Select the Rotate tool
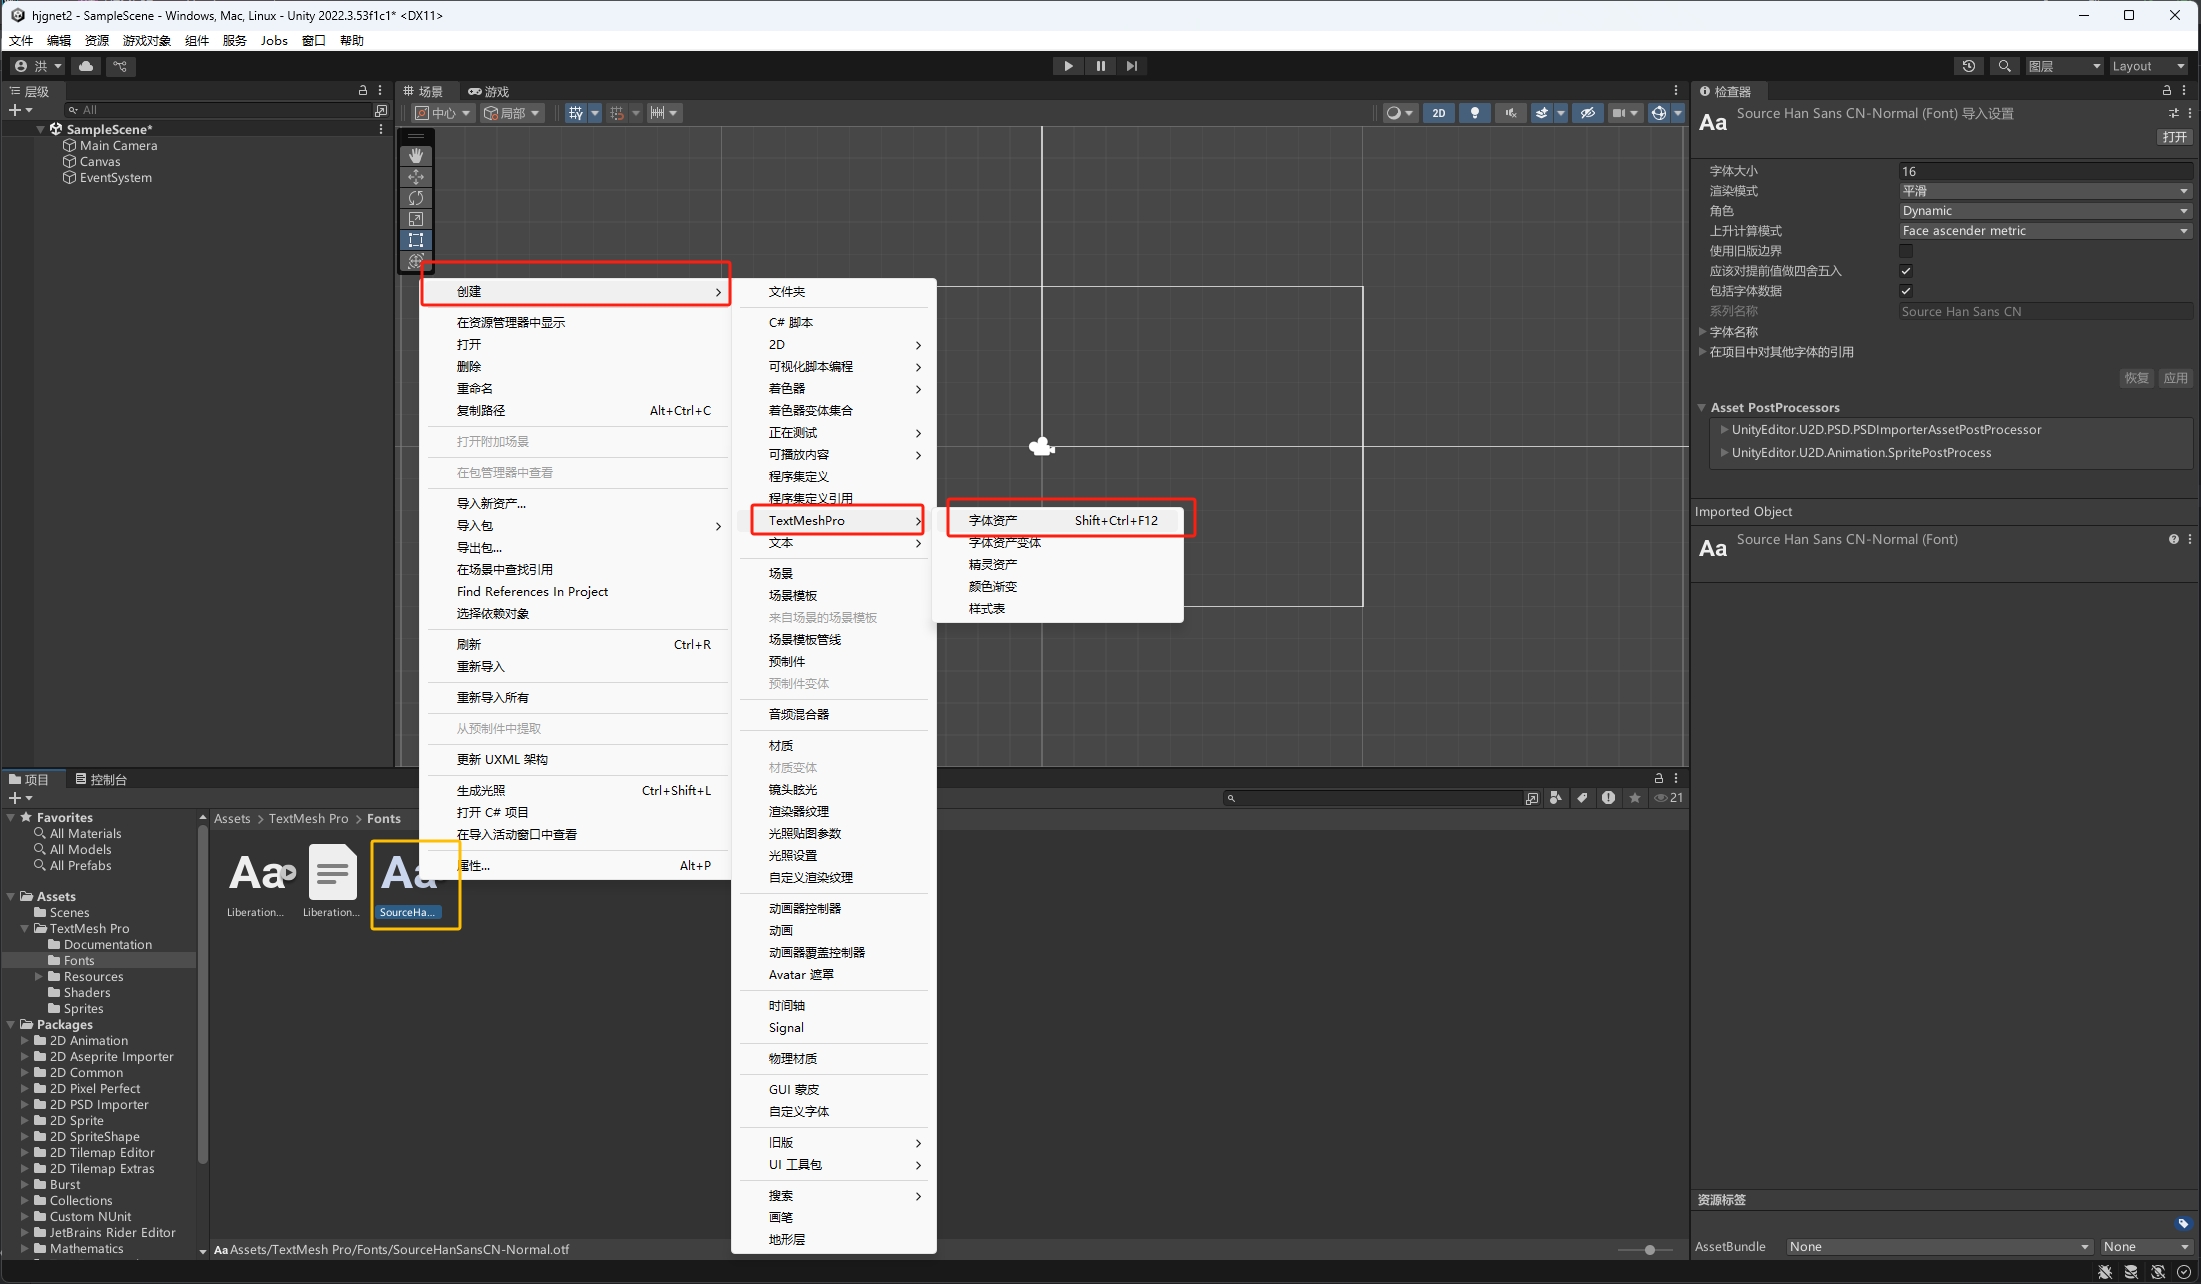The width and height of the screenshot is (2201, 1284). pos(416,198)
